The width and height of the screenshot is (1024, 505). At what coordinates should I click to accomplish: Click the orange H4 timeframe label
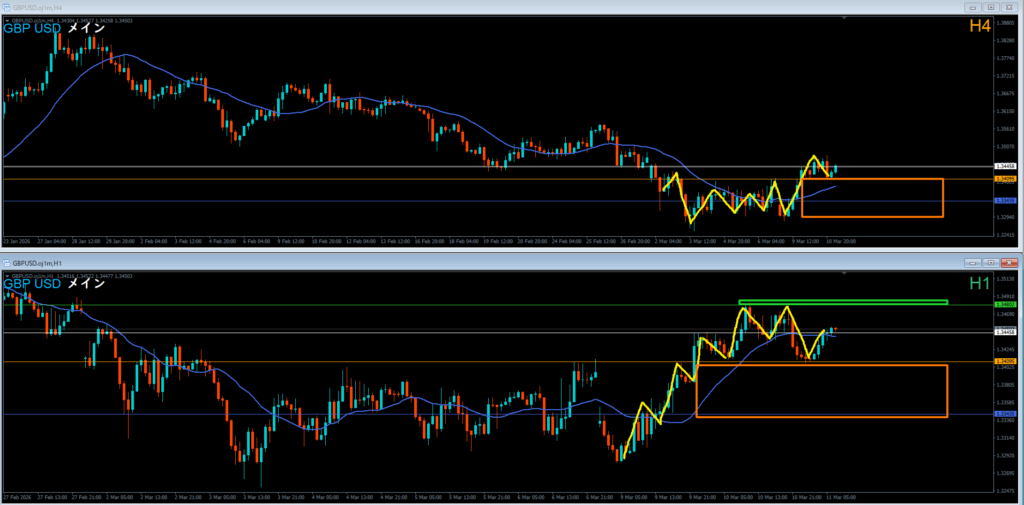pos(980,27)
